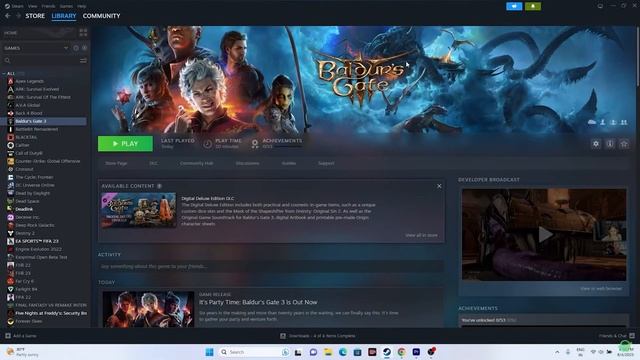Open the Friends menu
Image resolution: width=640 pixels, height=360 pixels.
[x=48, y=6]
